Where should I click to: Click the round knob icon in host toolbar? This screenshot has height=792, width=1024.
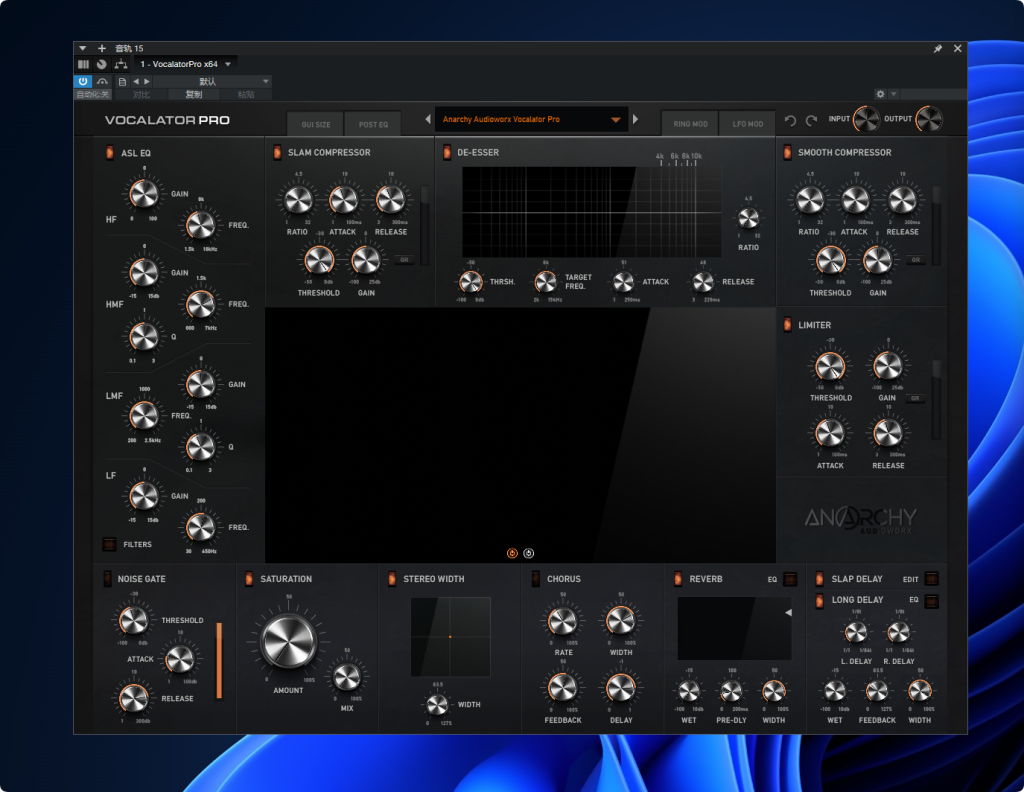(102, 64)
